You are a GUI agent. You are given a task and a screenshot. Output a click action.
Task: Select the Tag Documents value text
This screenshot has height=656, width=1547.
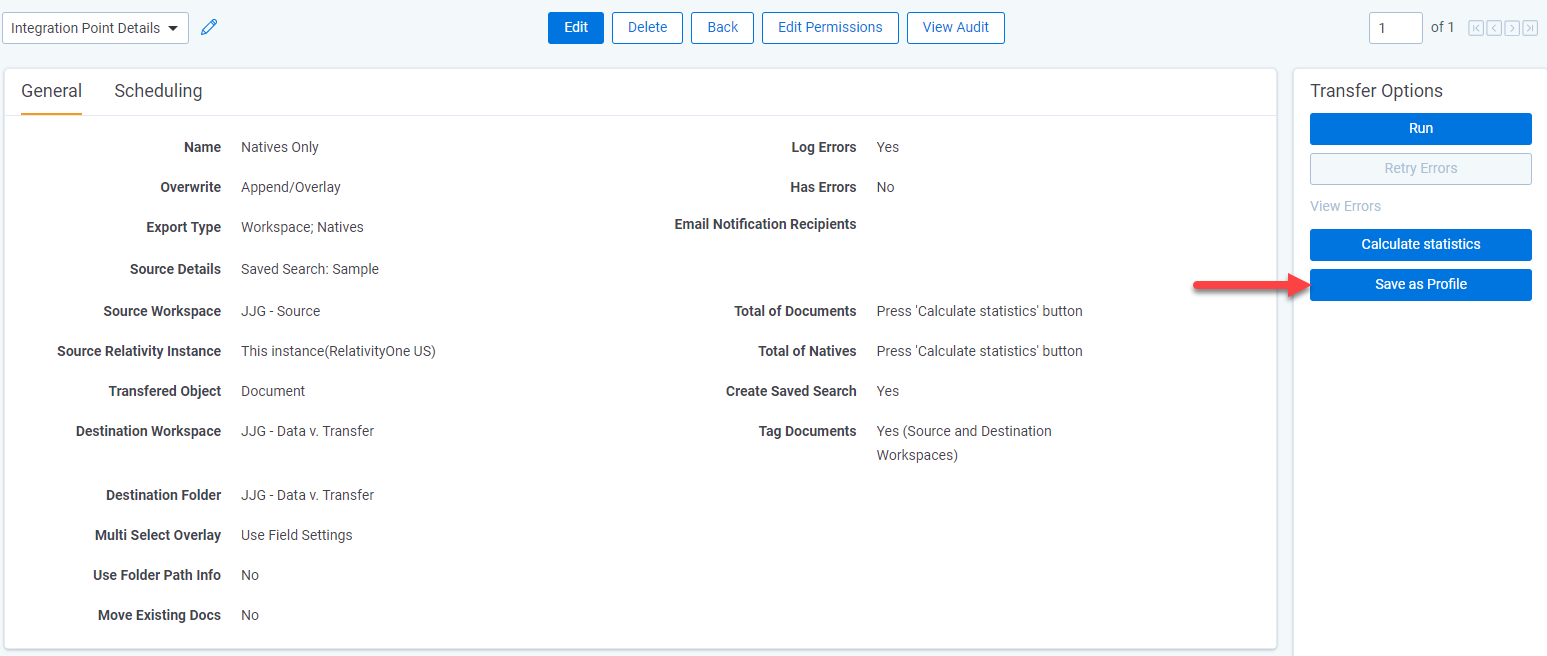point(964,443)
